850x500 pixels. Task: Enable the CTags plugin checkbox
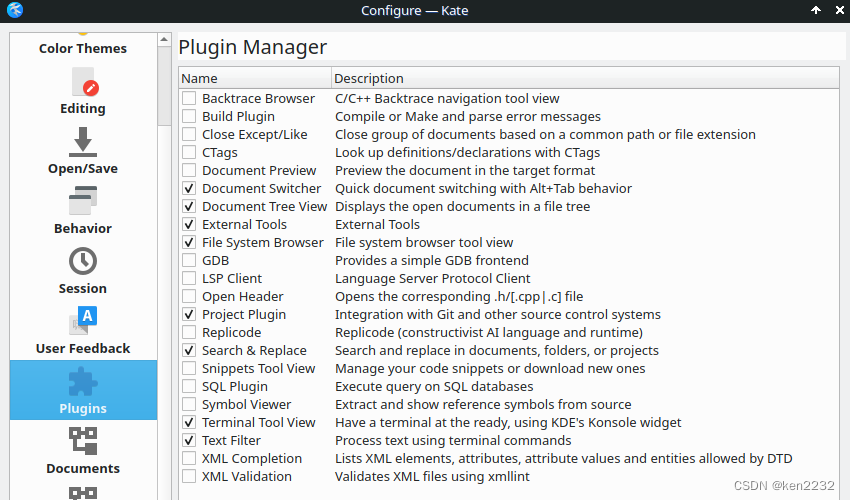pyautogui.click(x=189, y=152)
